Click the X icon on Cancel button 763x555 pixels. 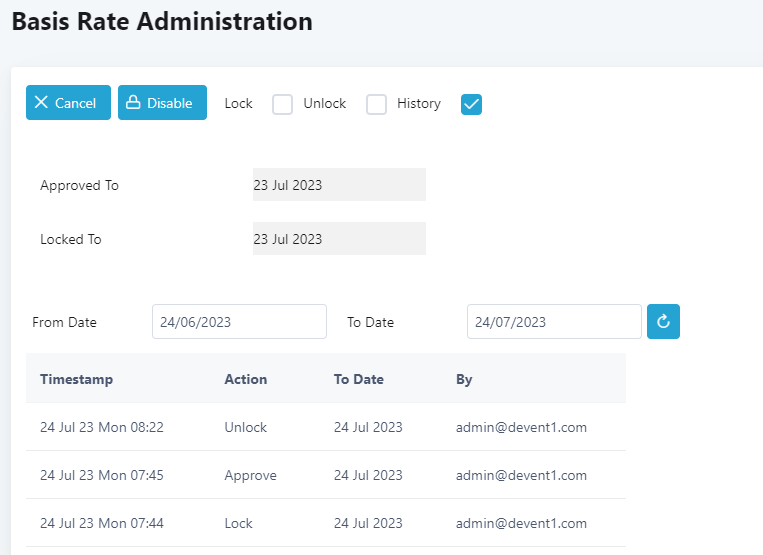tap(41, 102)
